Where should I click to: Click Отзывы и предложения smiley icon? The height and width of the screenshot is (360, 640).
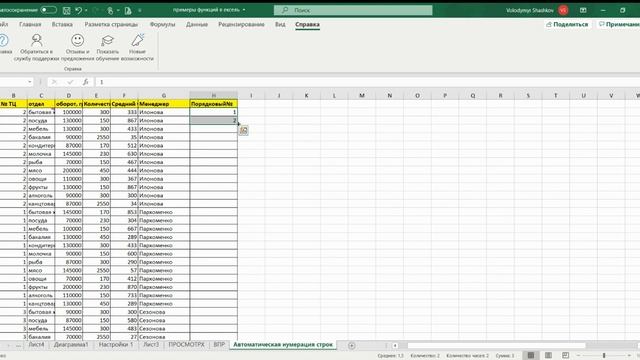tap(78, 40)
